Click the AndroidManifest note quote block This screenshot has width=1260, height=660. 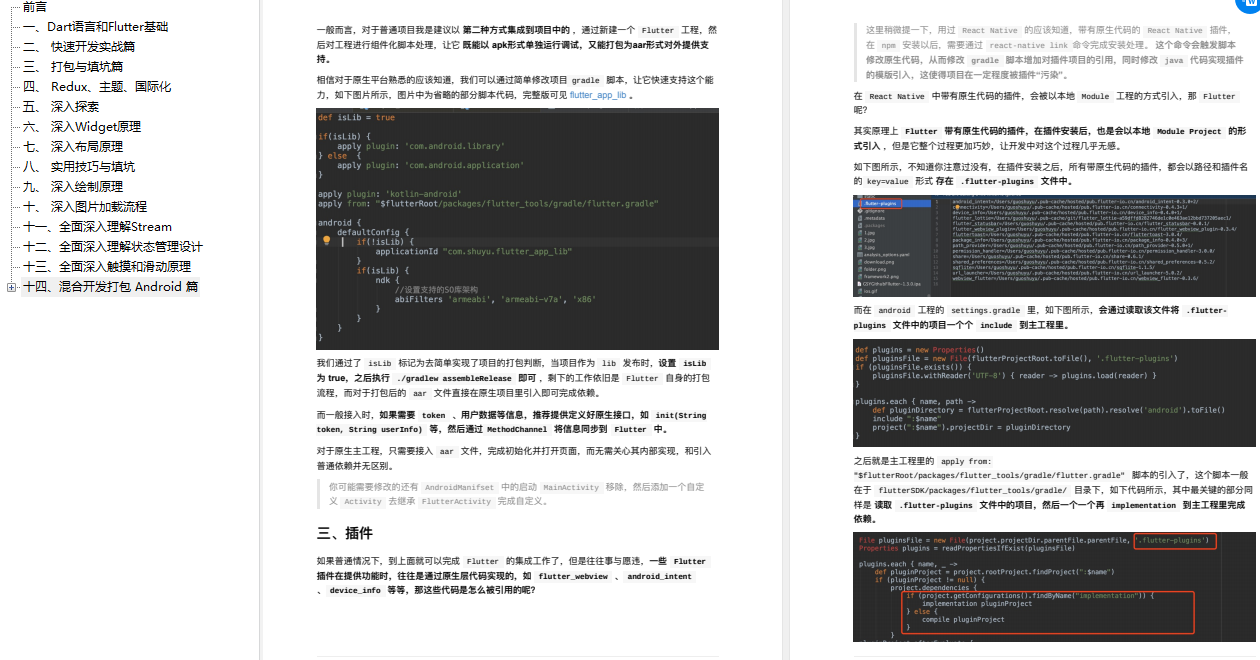pyautogui.click(x=517, y=494)
